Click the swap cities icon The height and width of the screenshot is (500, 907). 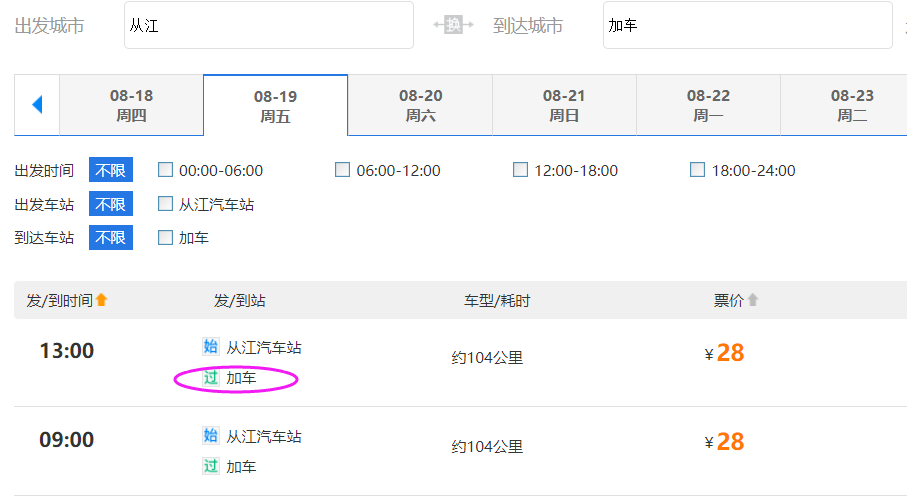tap(453, 25)
